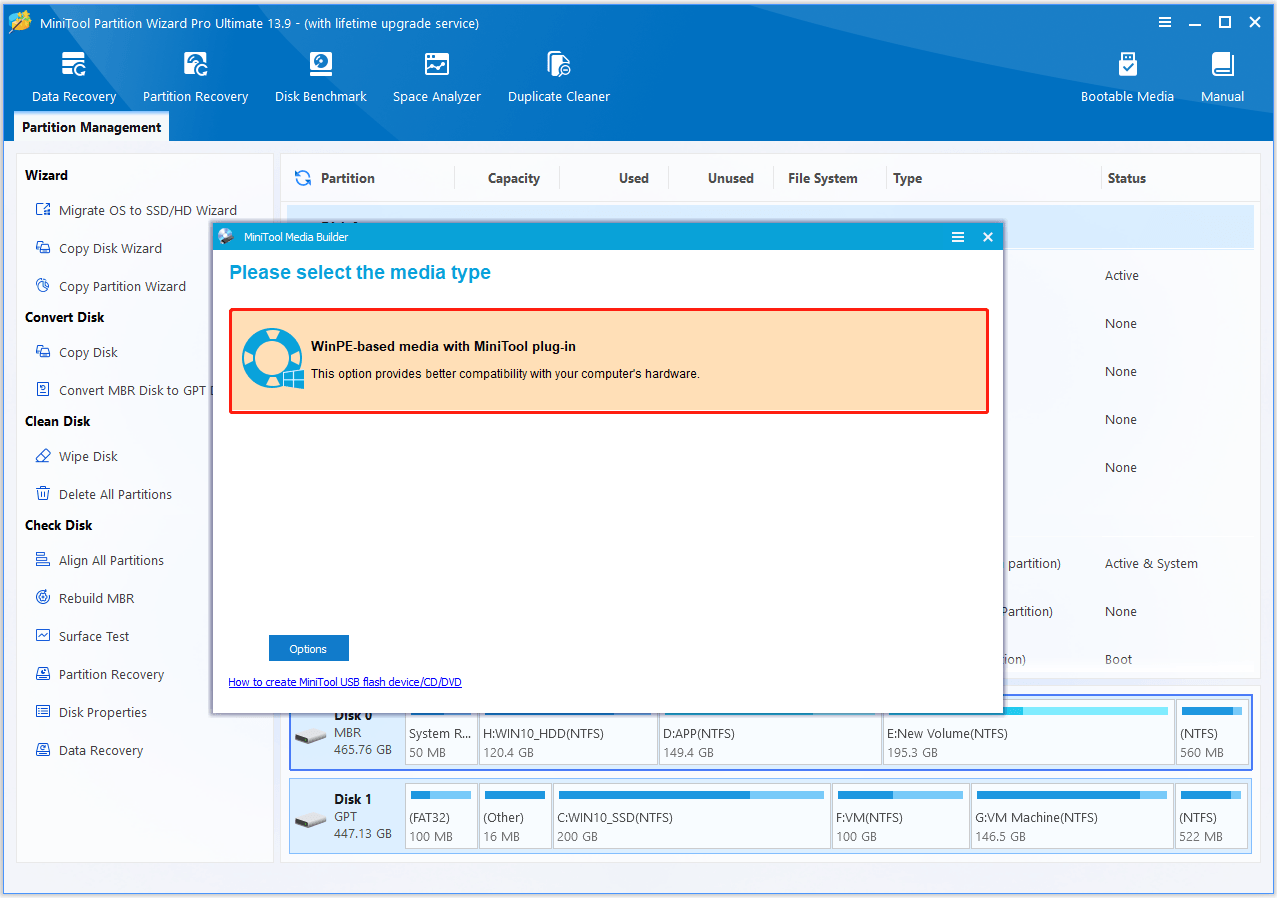Click Migrate OS wizard icon
This screenshot has height=898, width=1277.
[43, 210]
